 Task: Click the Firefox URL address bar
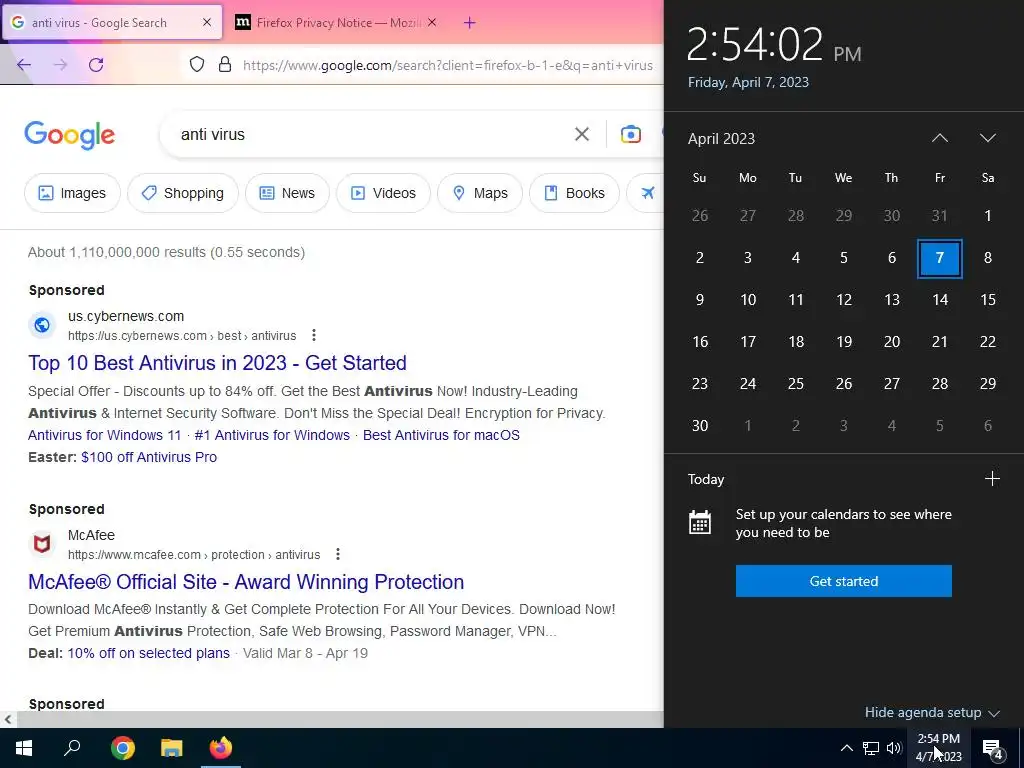coord(447,65)
